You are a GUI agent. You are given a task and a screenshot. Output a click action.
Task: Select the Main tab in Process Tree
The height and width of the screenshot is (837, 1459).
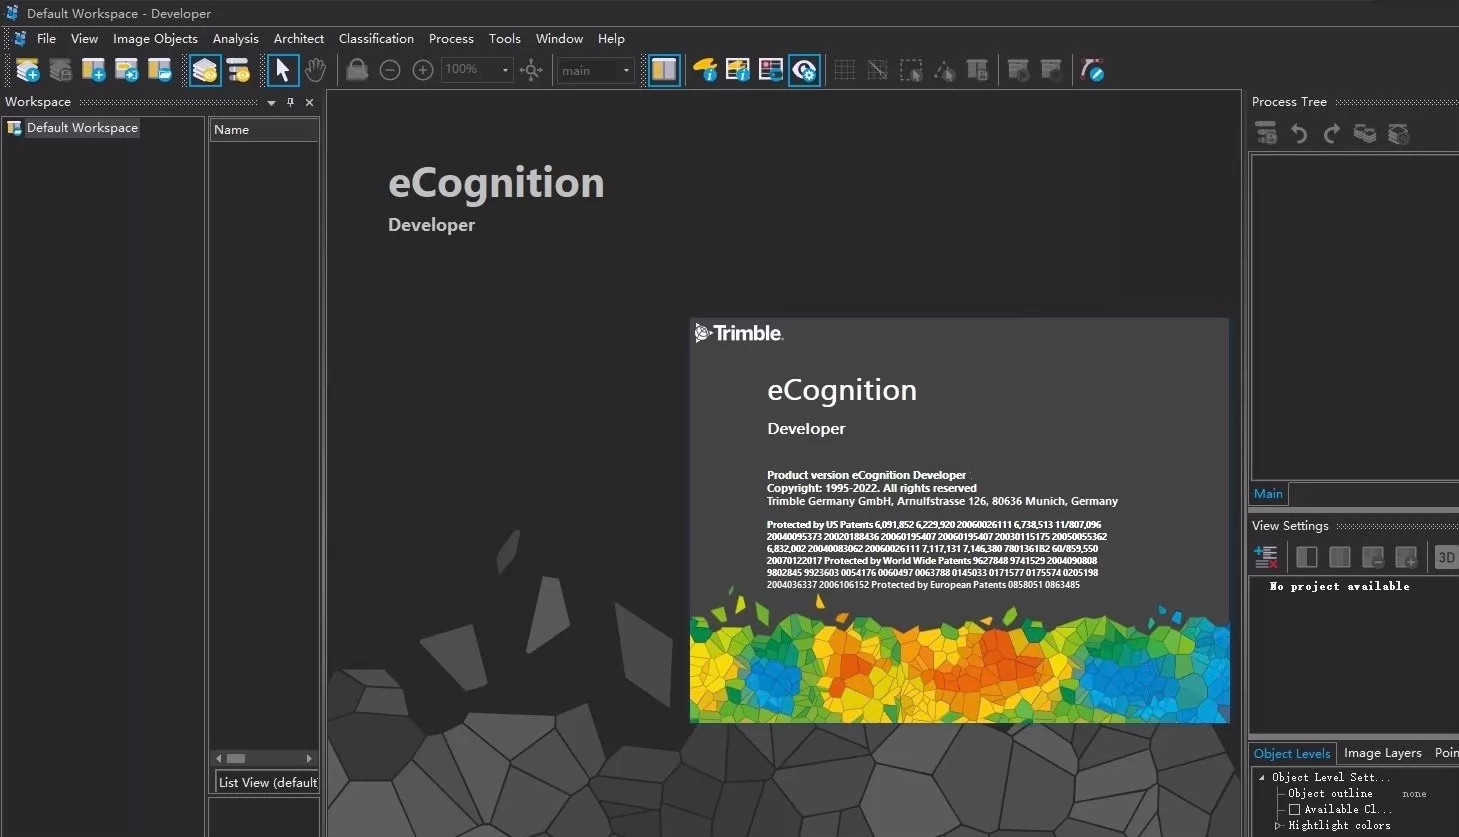point(1268,493)
